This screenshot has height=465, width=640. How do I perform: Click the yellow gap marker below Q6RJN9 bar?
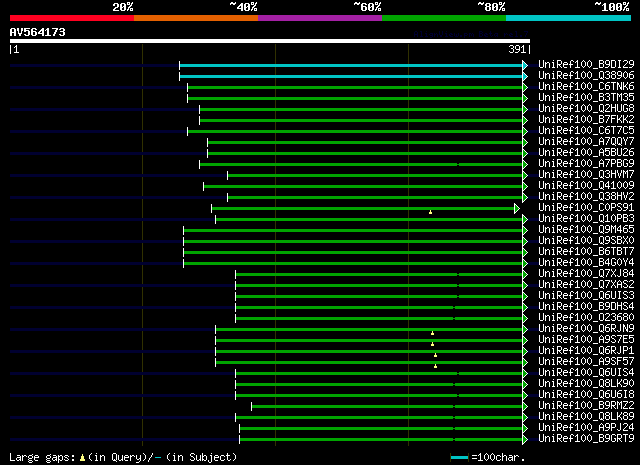[432, 333]
